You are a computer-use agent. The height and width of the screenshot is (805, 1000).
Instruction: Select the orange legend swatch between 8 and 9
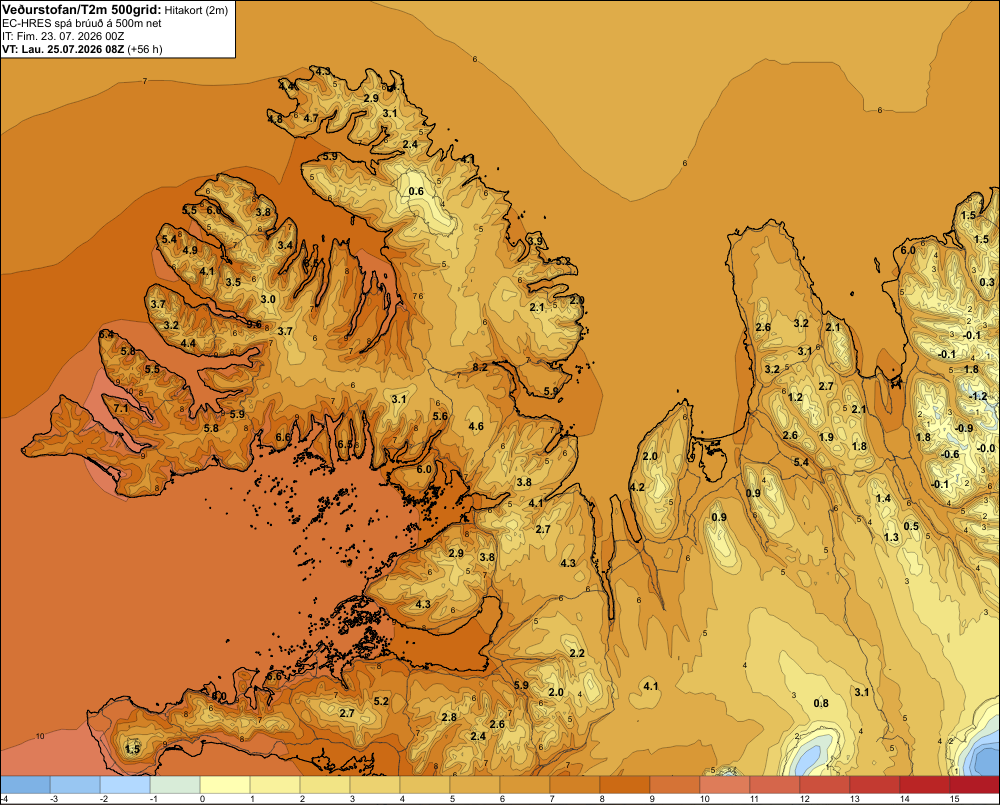coord(625,784)
